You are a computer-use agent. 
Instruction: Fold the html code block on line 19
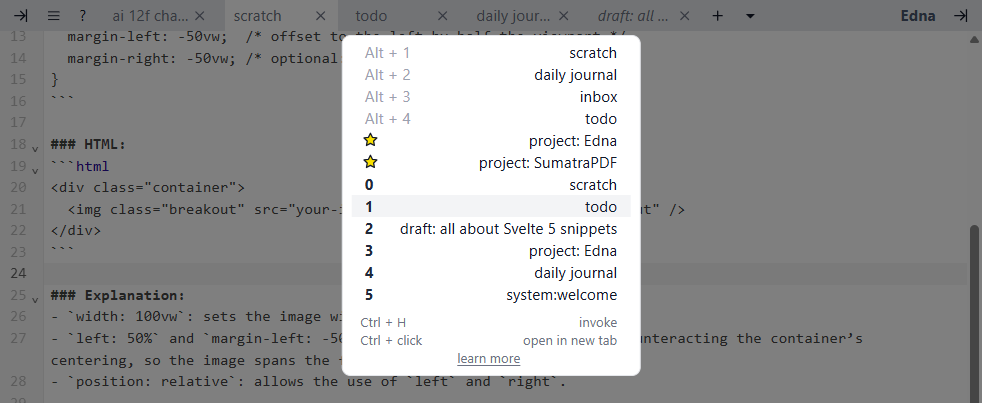click(x=35, y=169)
